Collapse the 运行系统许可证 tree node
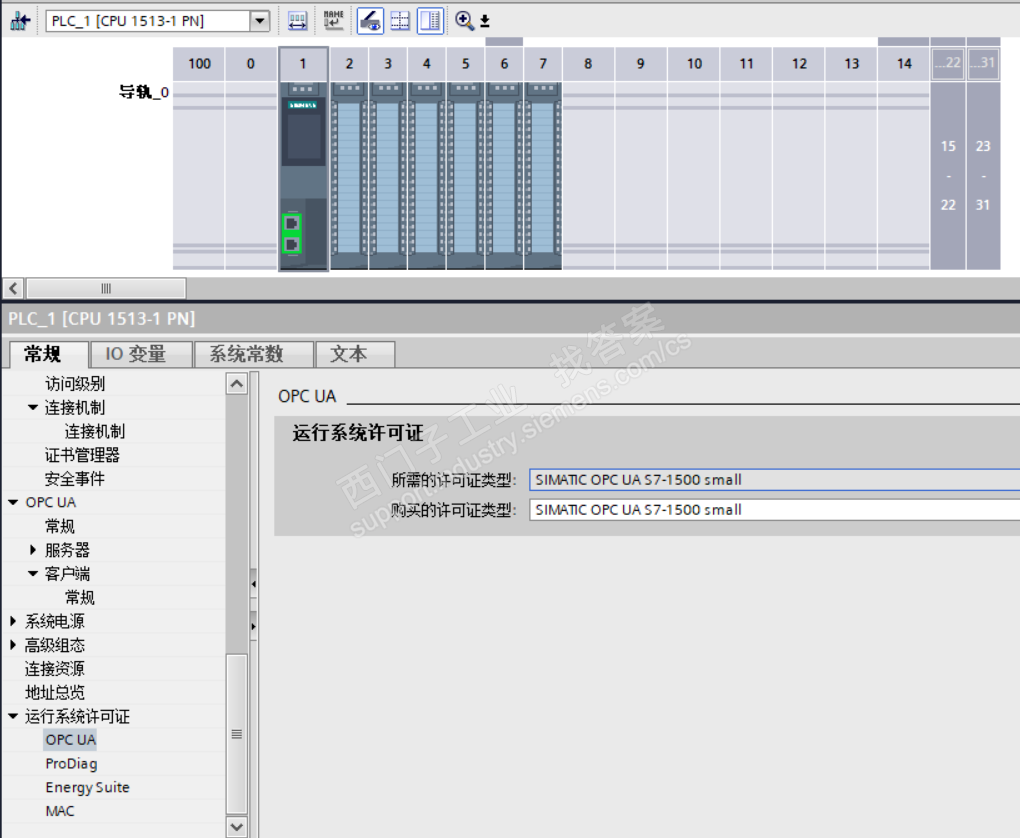The height and width of the screenshot is (838, 1020). 13,716
